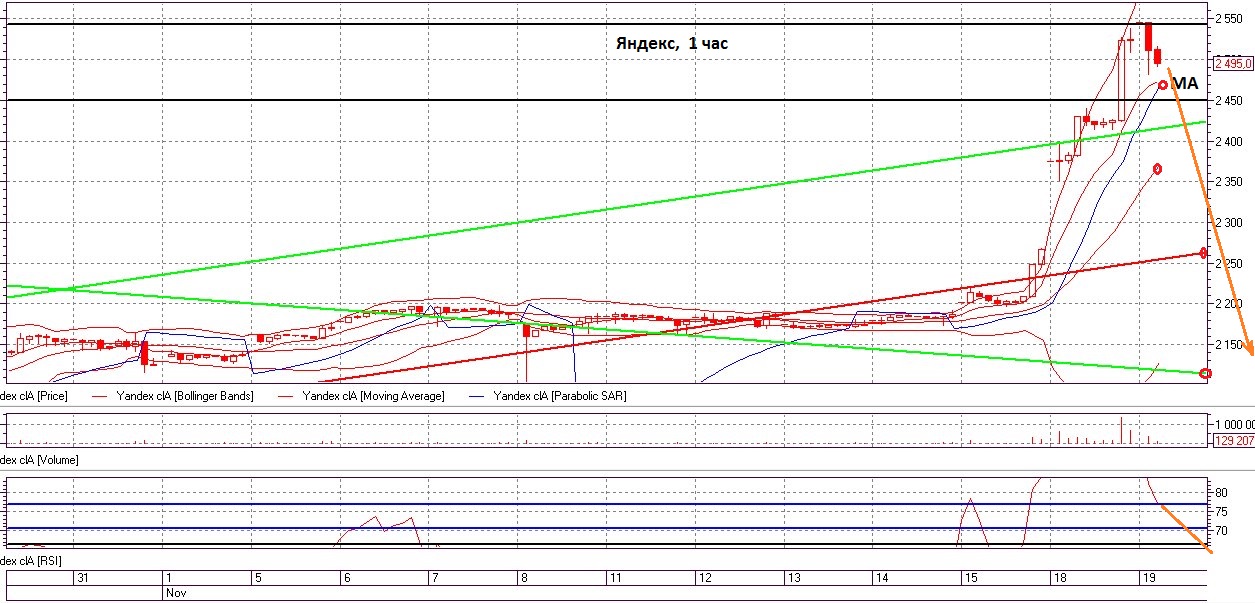
Task: Click date label 12 on time axis
Action: (x=704, y=578)
